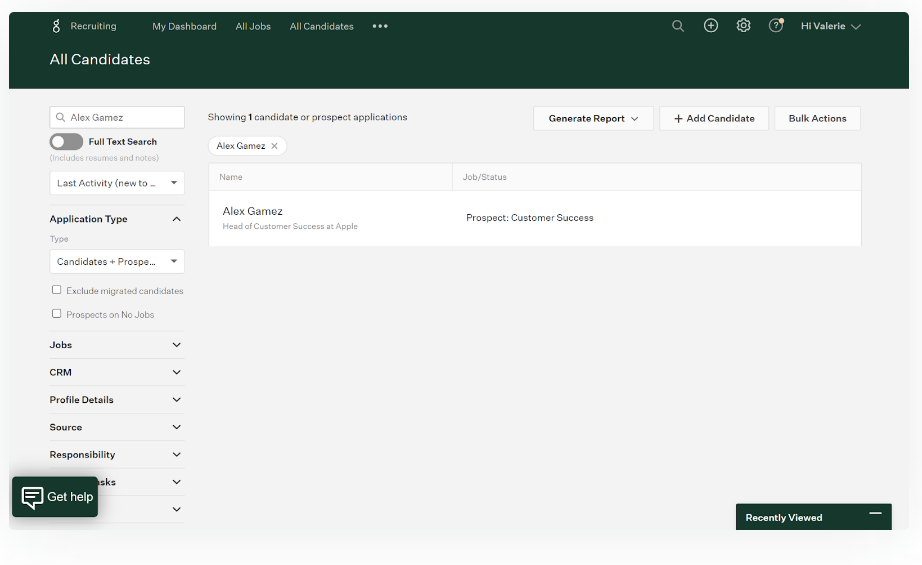Viewport: 922px width, 565px height.
Task: Check Exclude migrated candidates
Action: click(x=56, y=290)
